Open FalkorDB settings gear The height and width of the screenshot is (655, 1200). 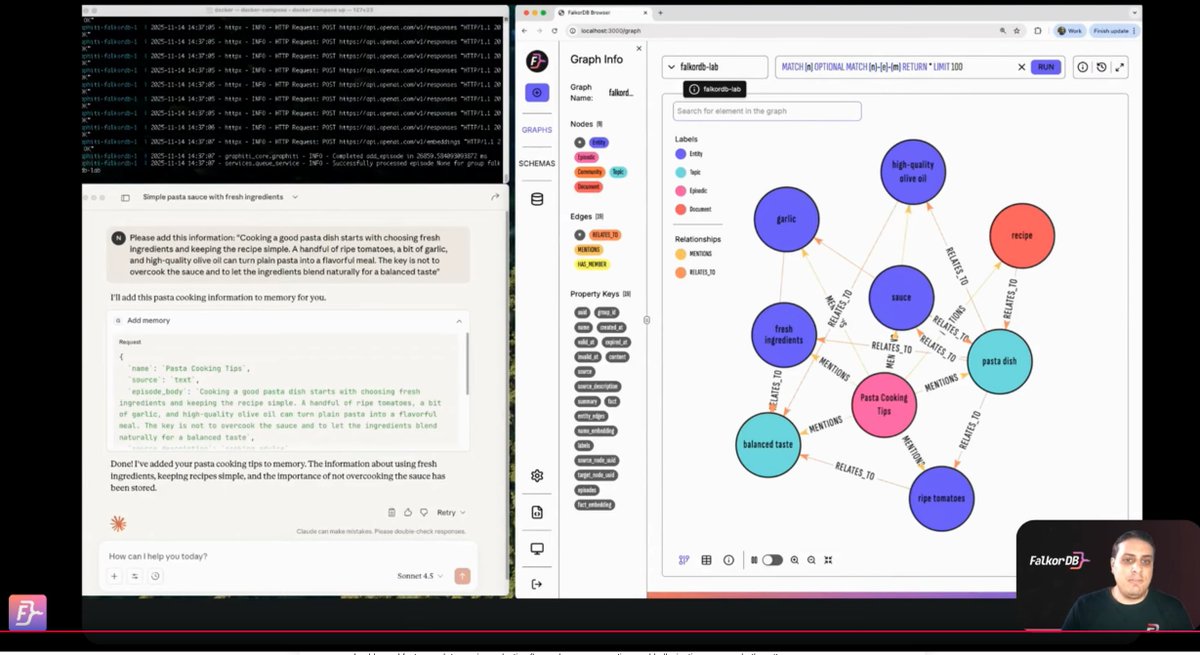pyautogui.click(x=537, y=476)
